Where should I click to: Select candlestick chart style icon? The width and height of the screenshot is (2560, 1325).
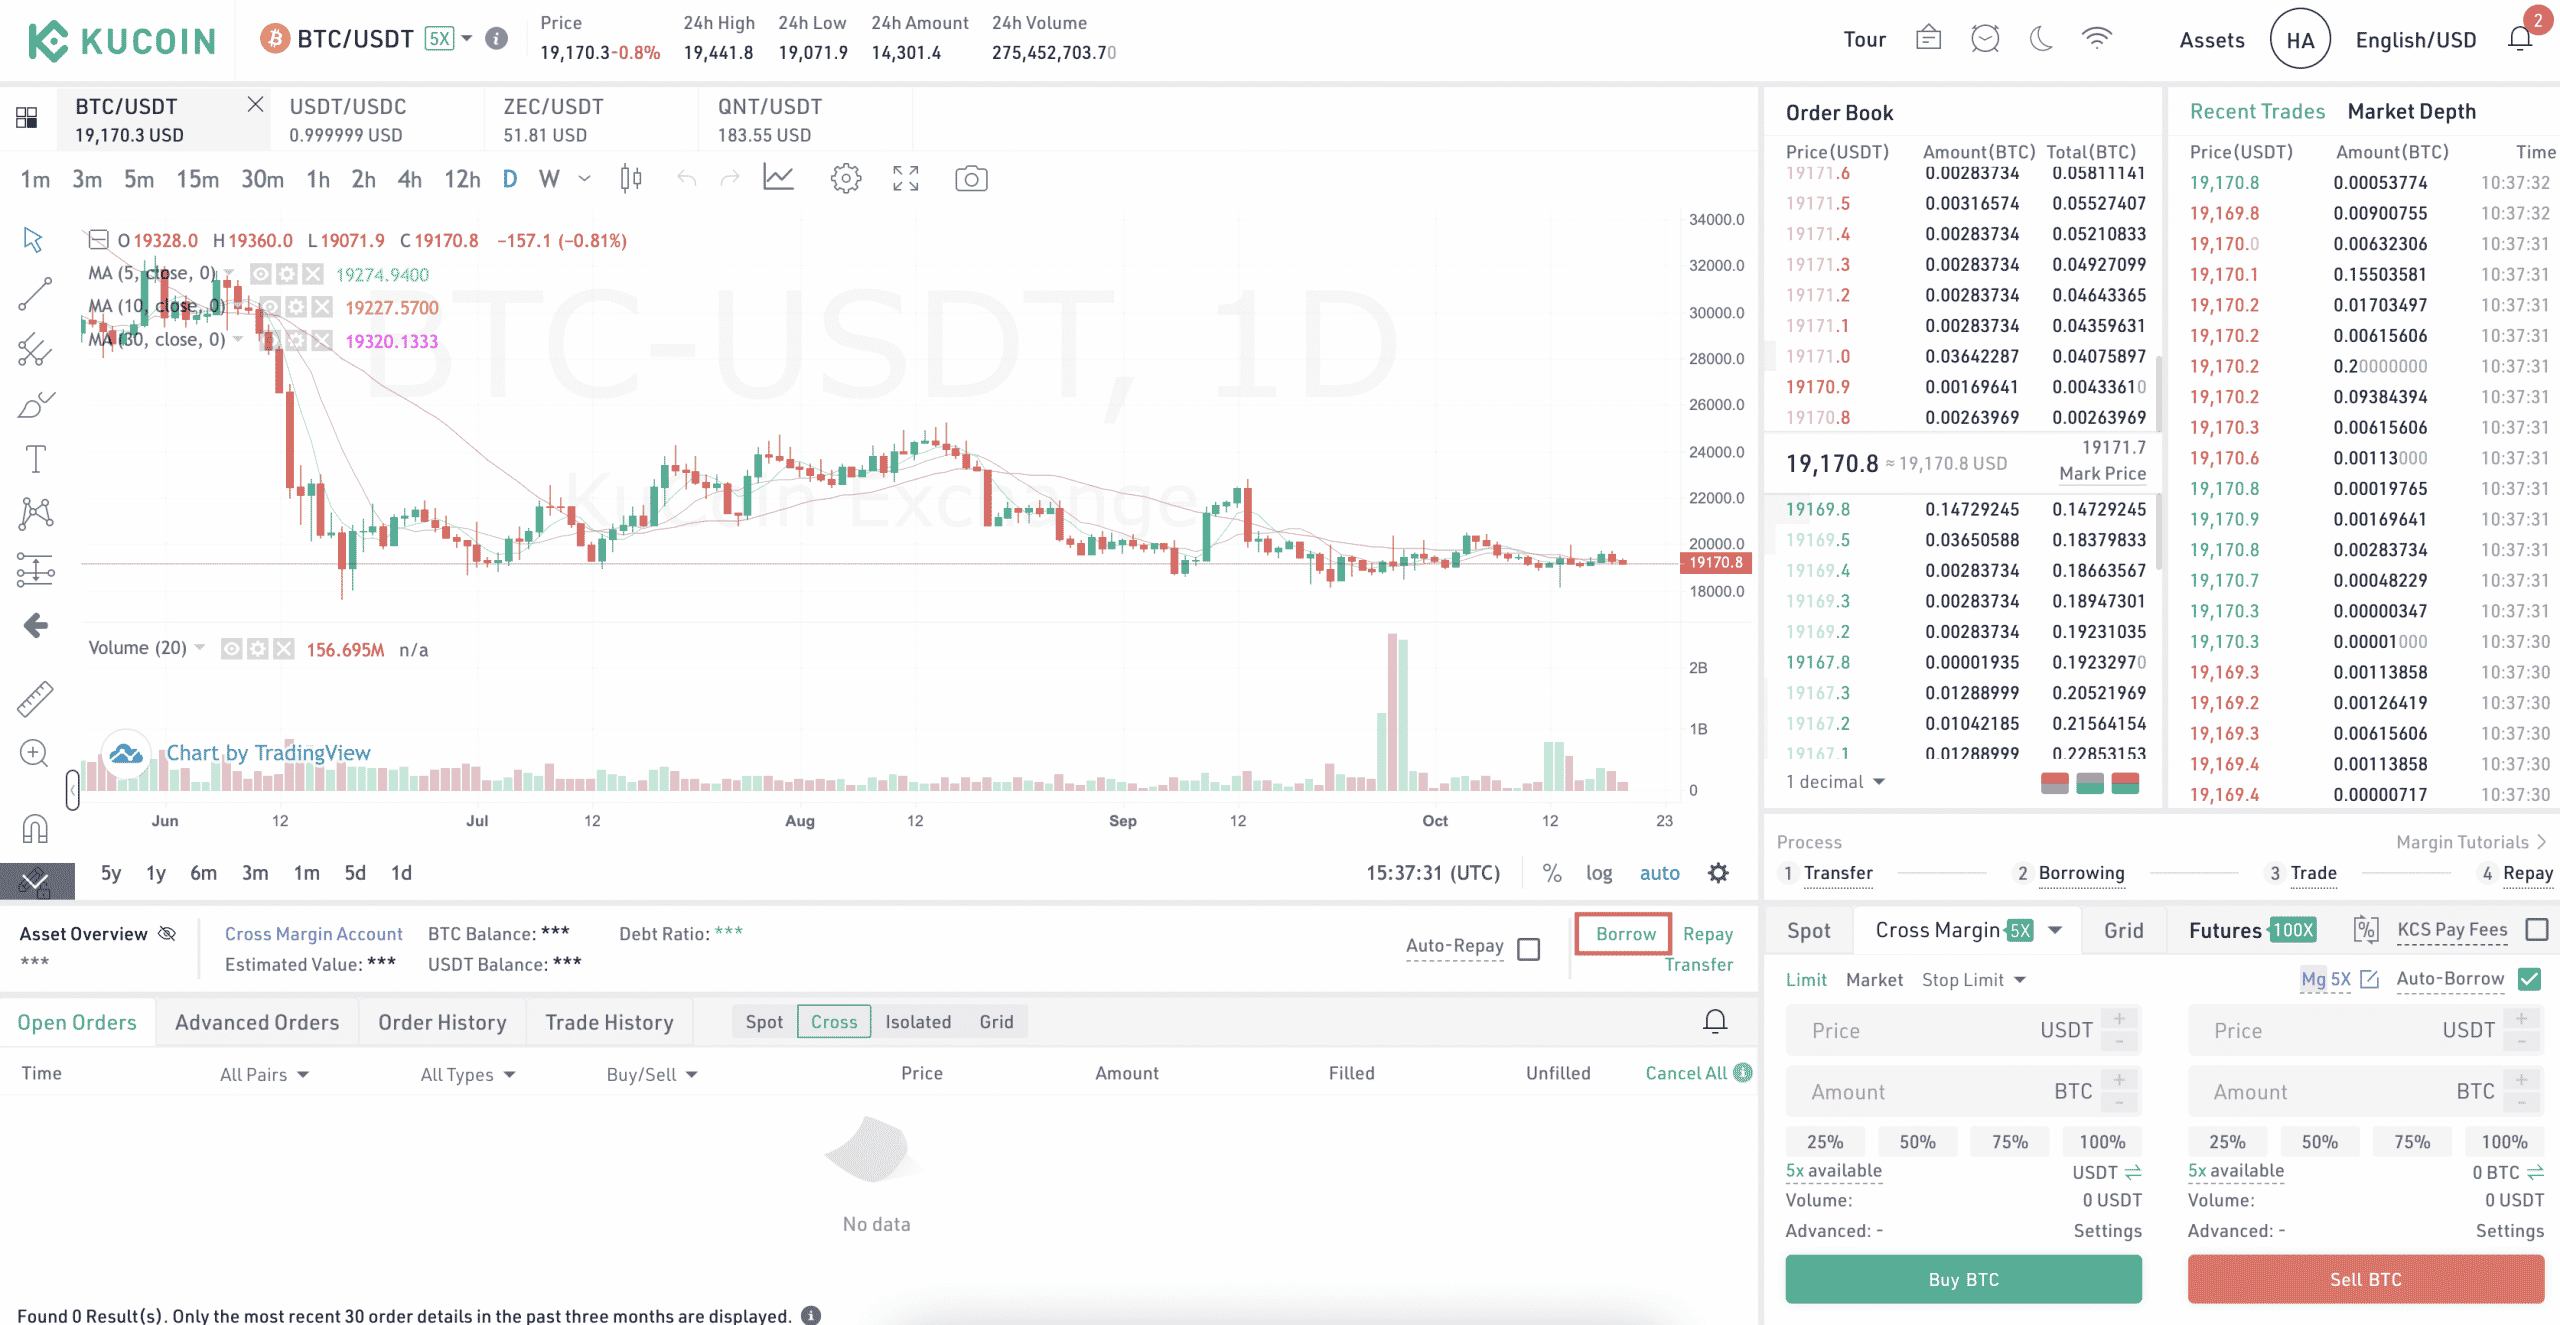(x=630, y=179)
